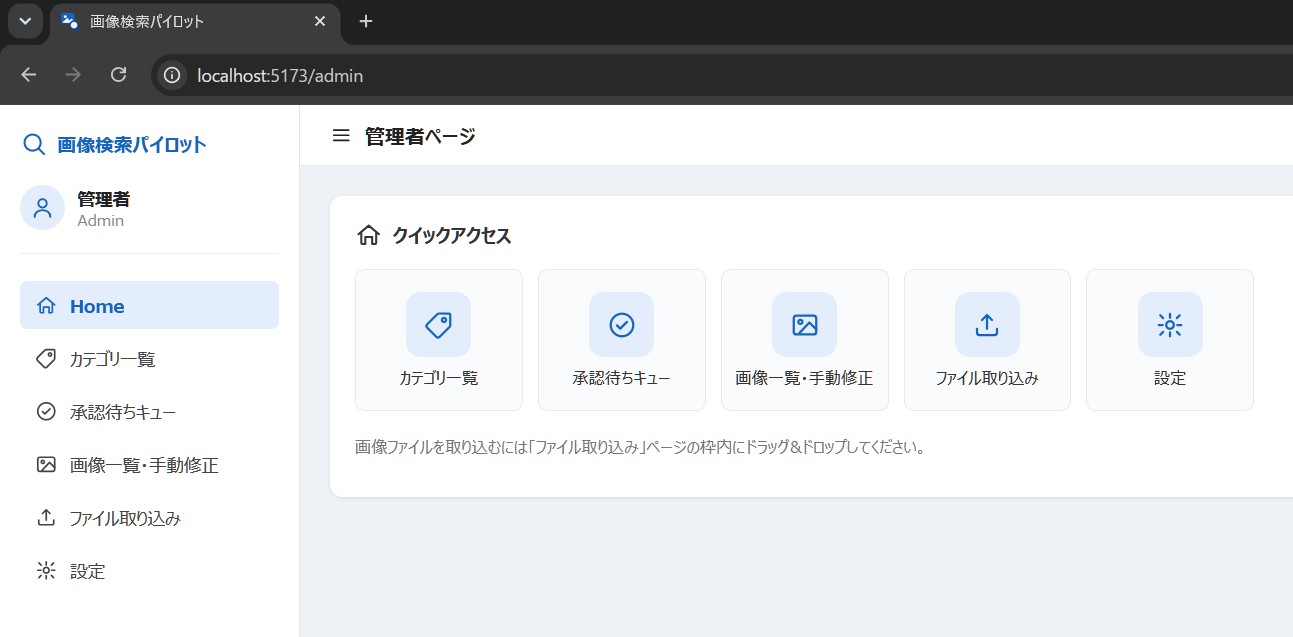This screenshot has width=1293, height=637.
Task: Click the drag-and-drop instruction text below cards
Action: coord(641,447)
